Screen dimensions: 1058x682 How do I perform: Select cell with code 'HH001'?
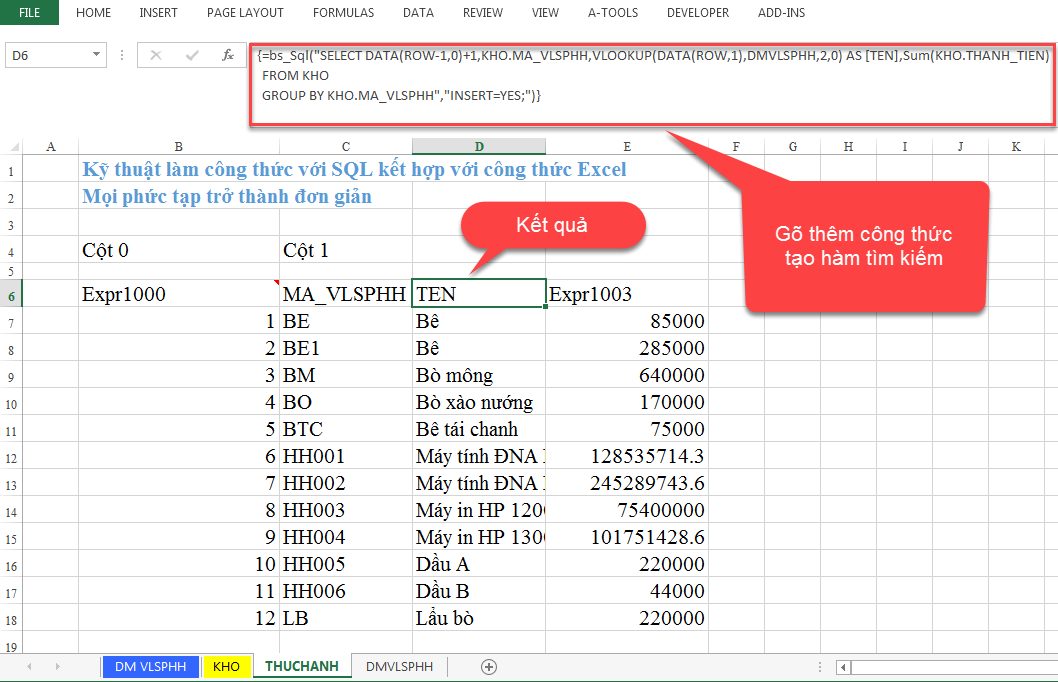345,456
